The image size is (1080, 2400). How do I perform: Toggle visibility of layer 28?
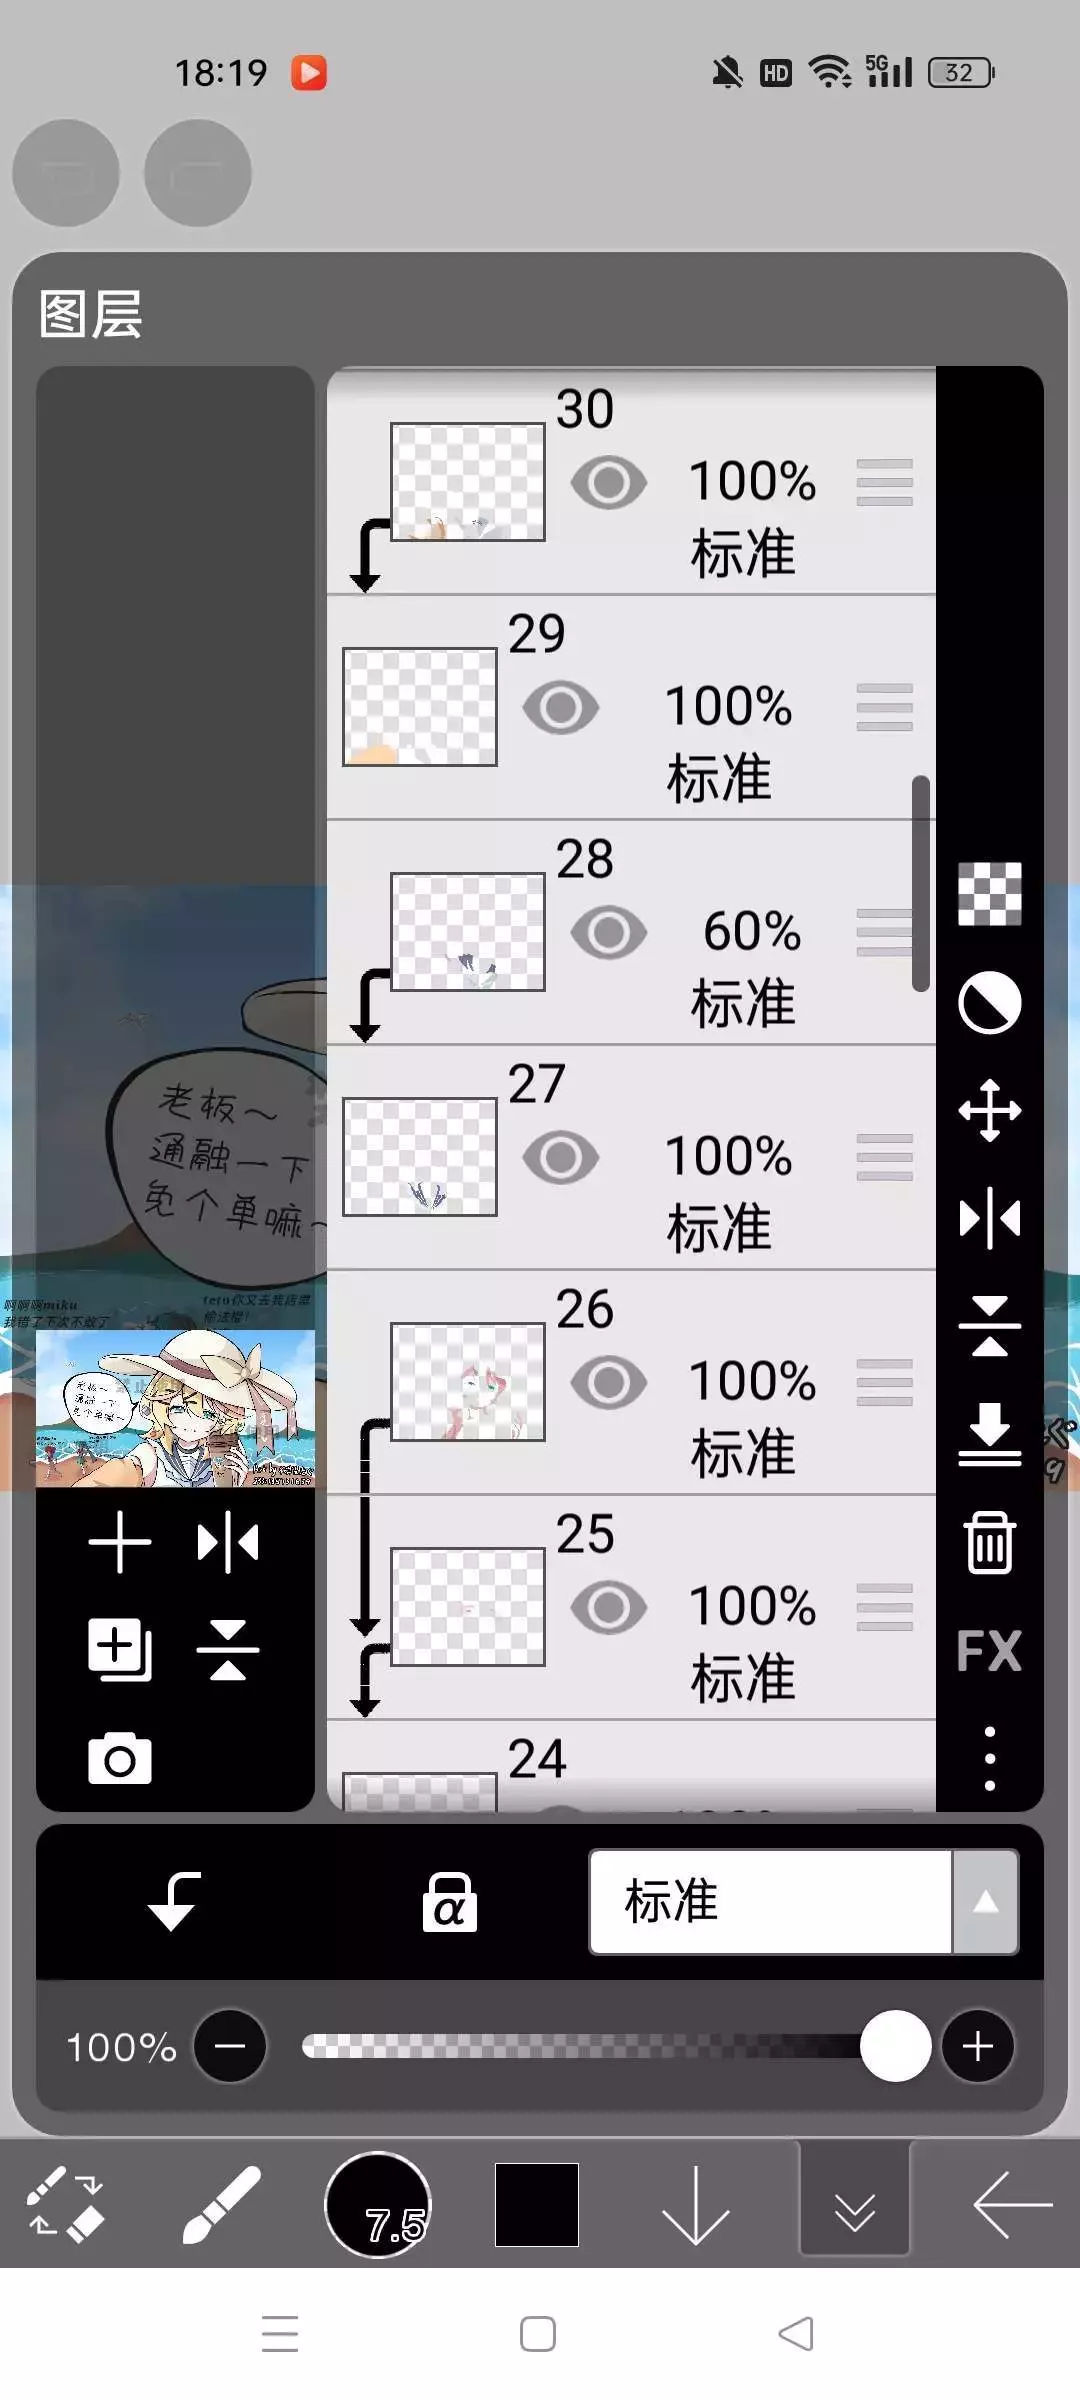[609, 932]
